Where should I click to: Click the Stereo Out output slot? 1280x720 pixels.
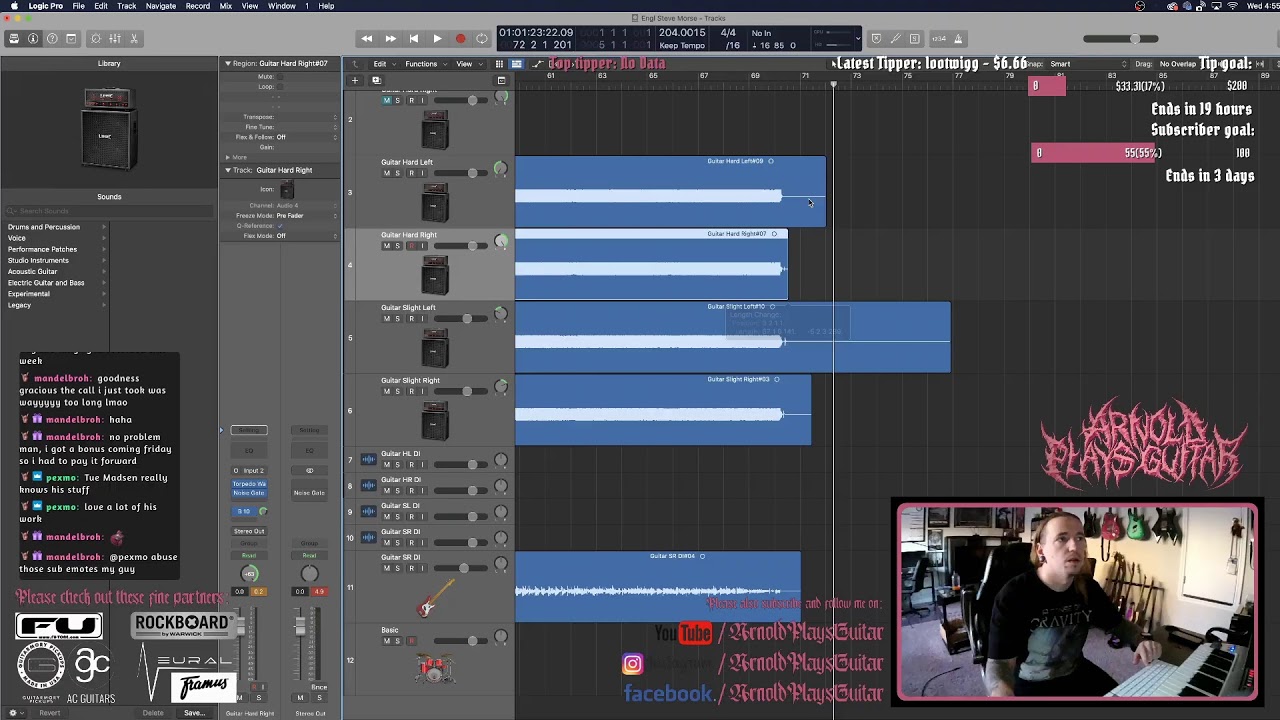pos(249,531)
